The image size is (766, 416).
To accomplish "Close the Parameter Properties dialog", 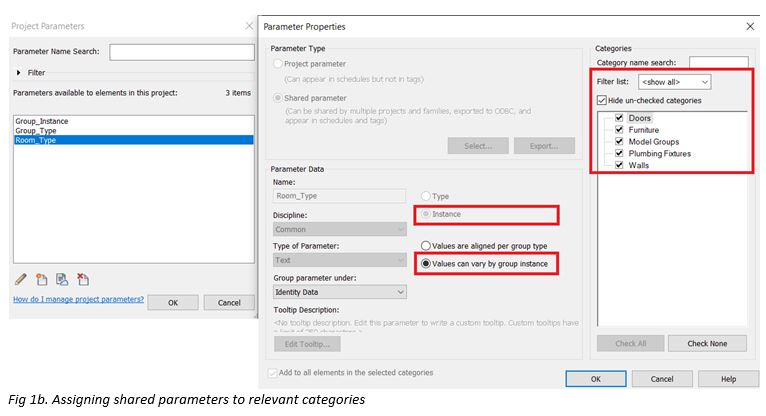I will pos(750,26).
